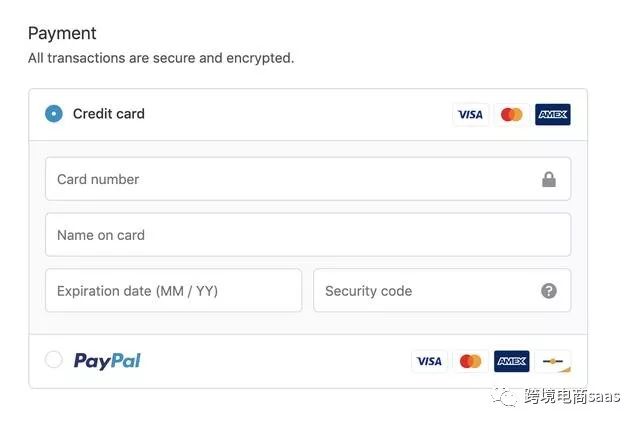Screen dimensions: 640x425
Task: Focus the Name on card field
Action: (x=308, y=235)
